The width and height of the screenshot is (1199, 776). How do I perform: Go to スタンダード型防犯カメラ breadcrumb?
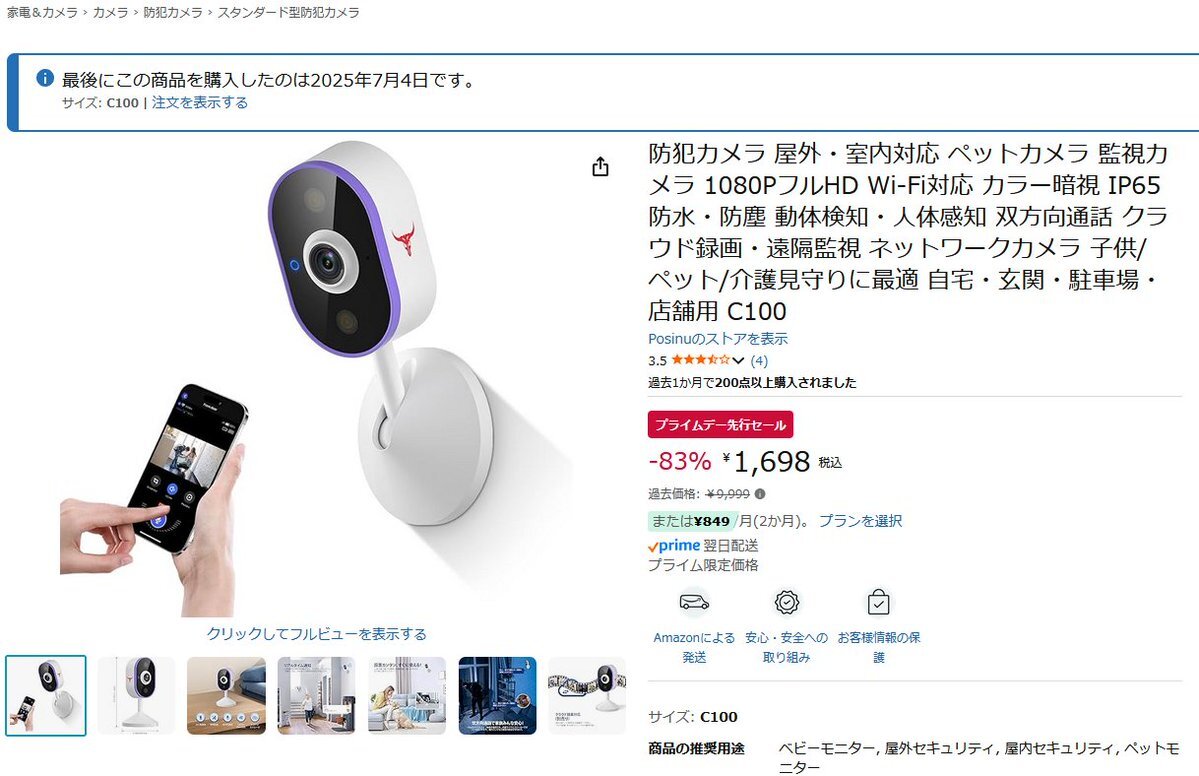point(288,12)
